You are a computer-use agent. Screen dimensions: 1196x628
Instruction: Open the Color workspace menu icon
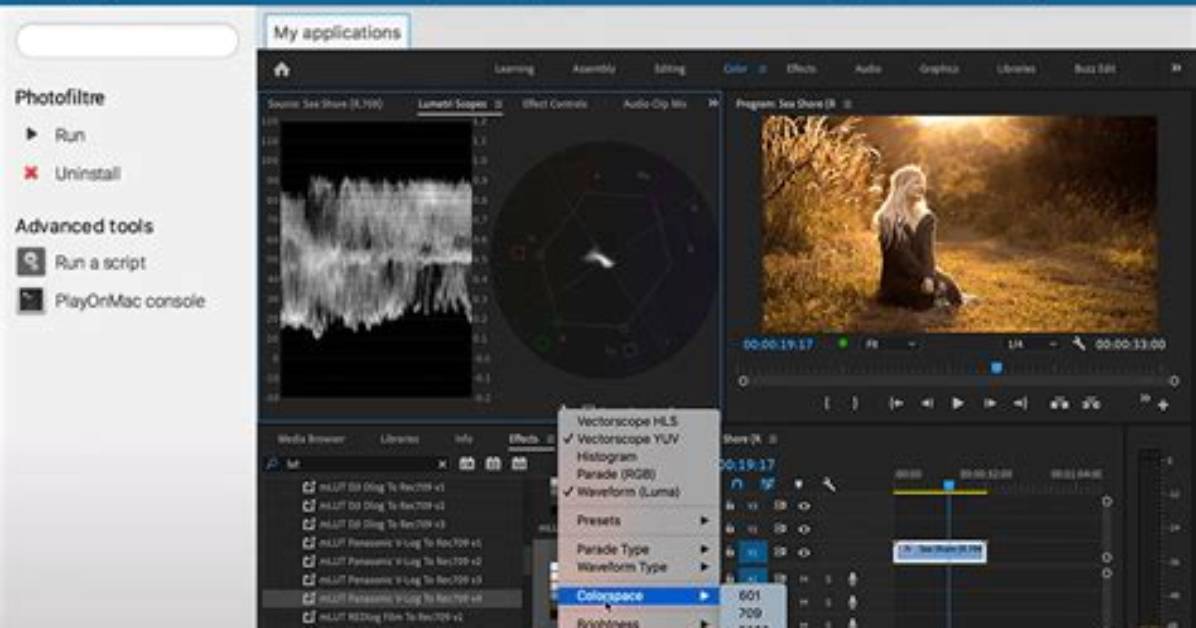761,69
